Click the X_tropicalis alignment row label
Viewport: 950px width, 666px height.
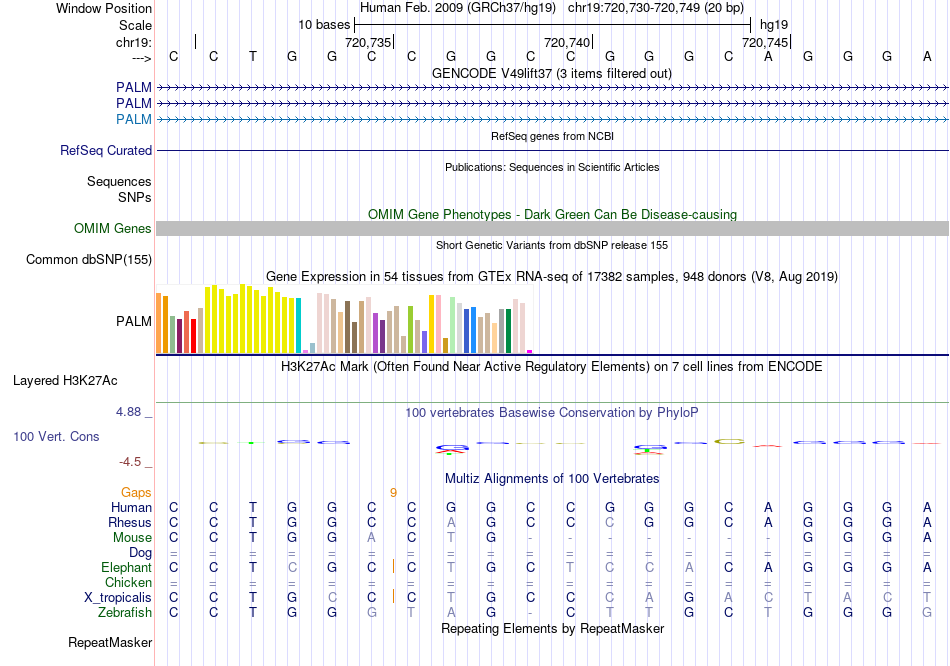tap(118, 598)
